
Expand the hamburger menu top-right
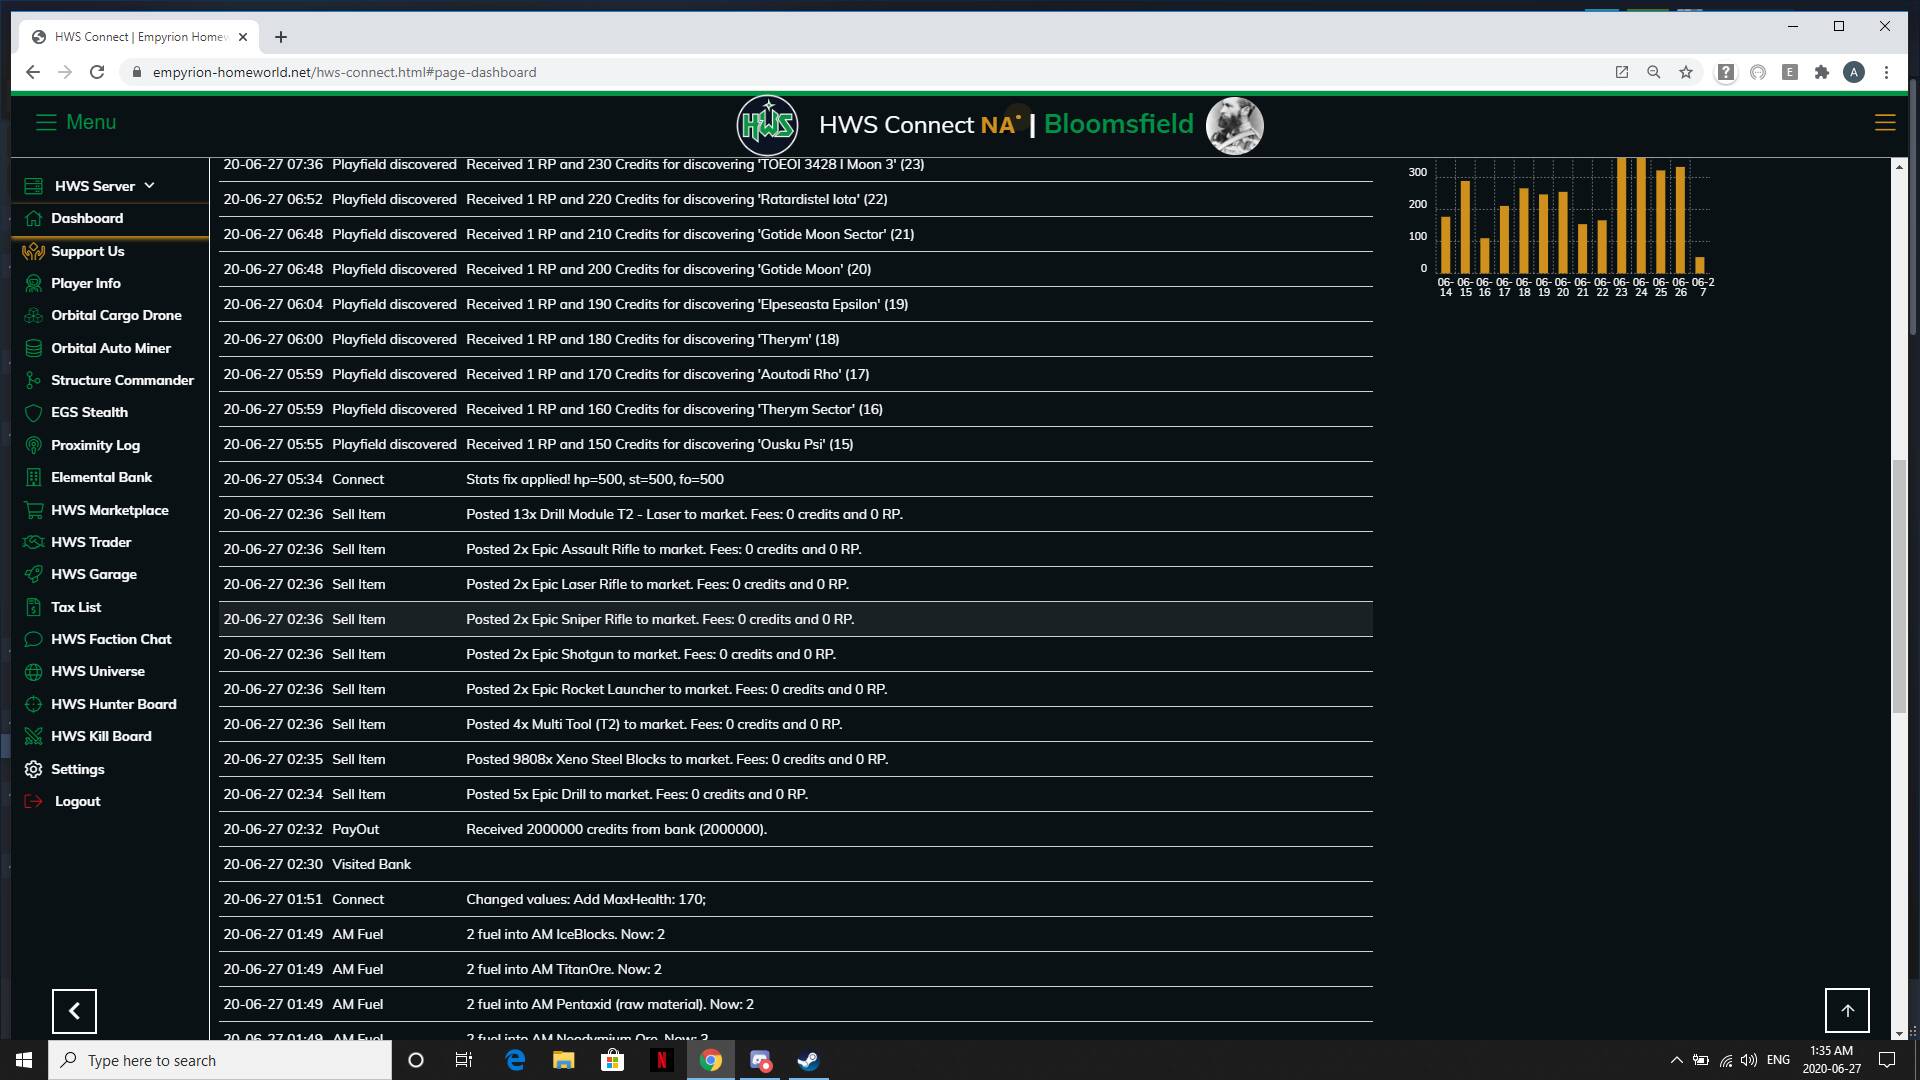tap(1884, 123)
